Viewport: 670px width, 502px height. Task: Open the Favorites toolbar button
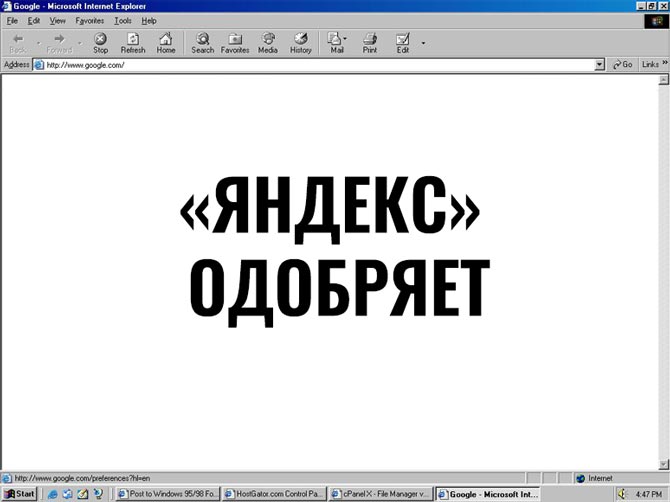(235, 42)
